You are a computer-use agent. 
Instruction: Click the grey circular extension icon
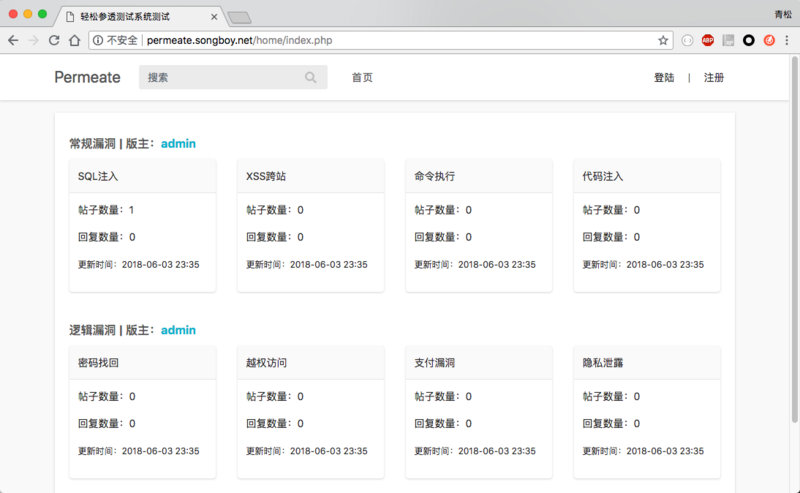(x=687, y=40)
